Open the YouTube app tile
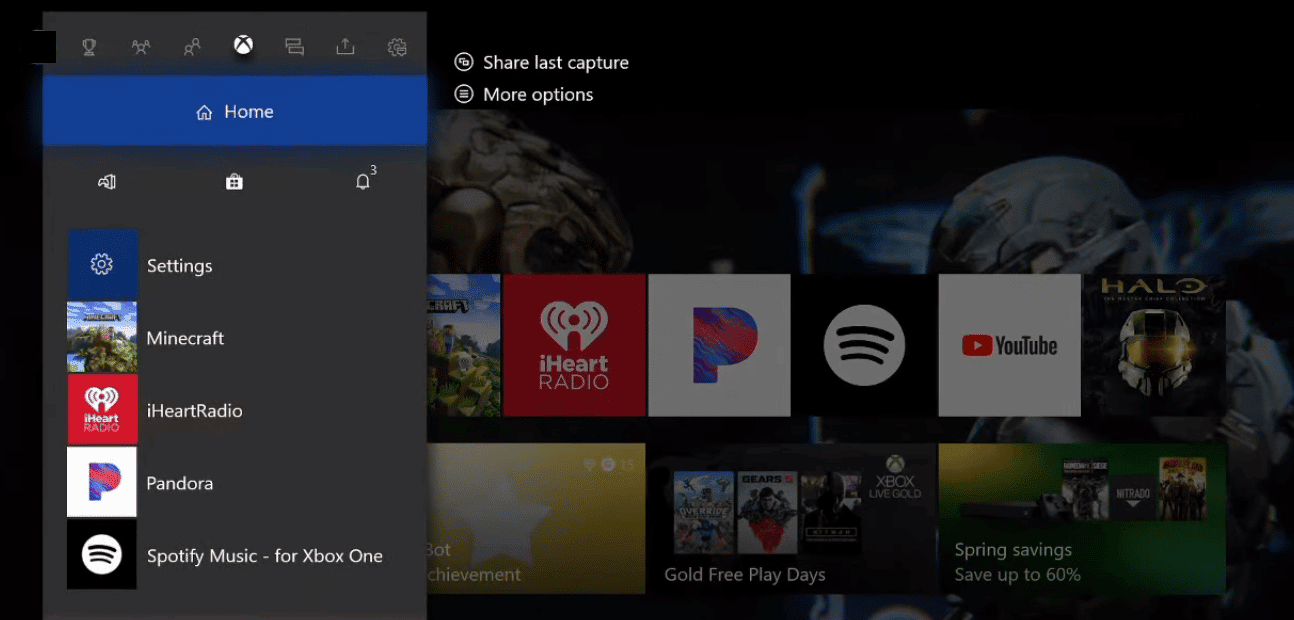The height and width of the screenshot is (620, 1294). point(1009,345)
